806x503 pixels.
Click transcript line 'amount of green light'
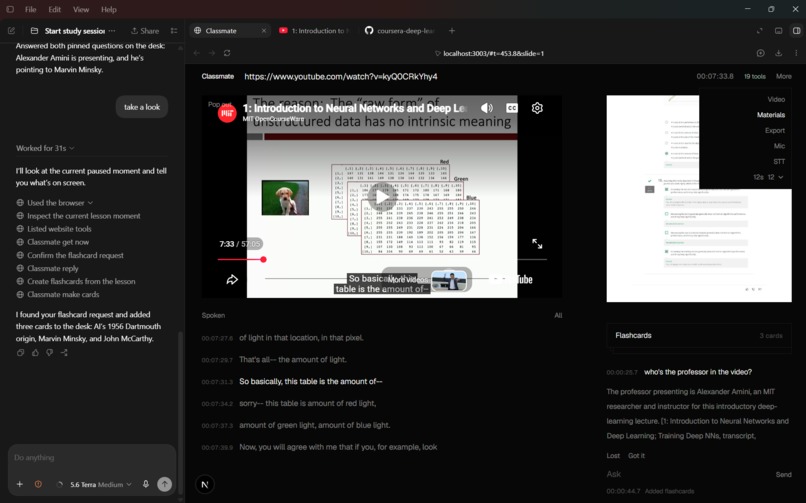point(314,425)
